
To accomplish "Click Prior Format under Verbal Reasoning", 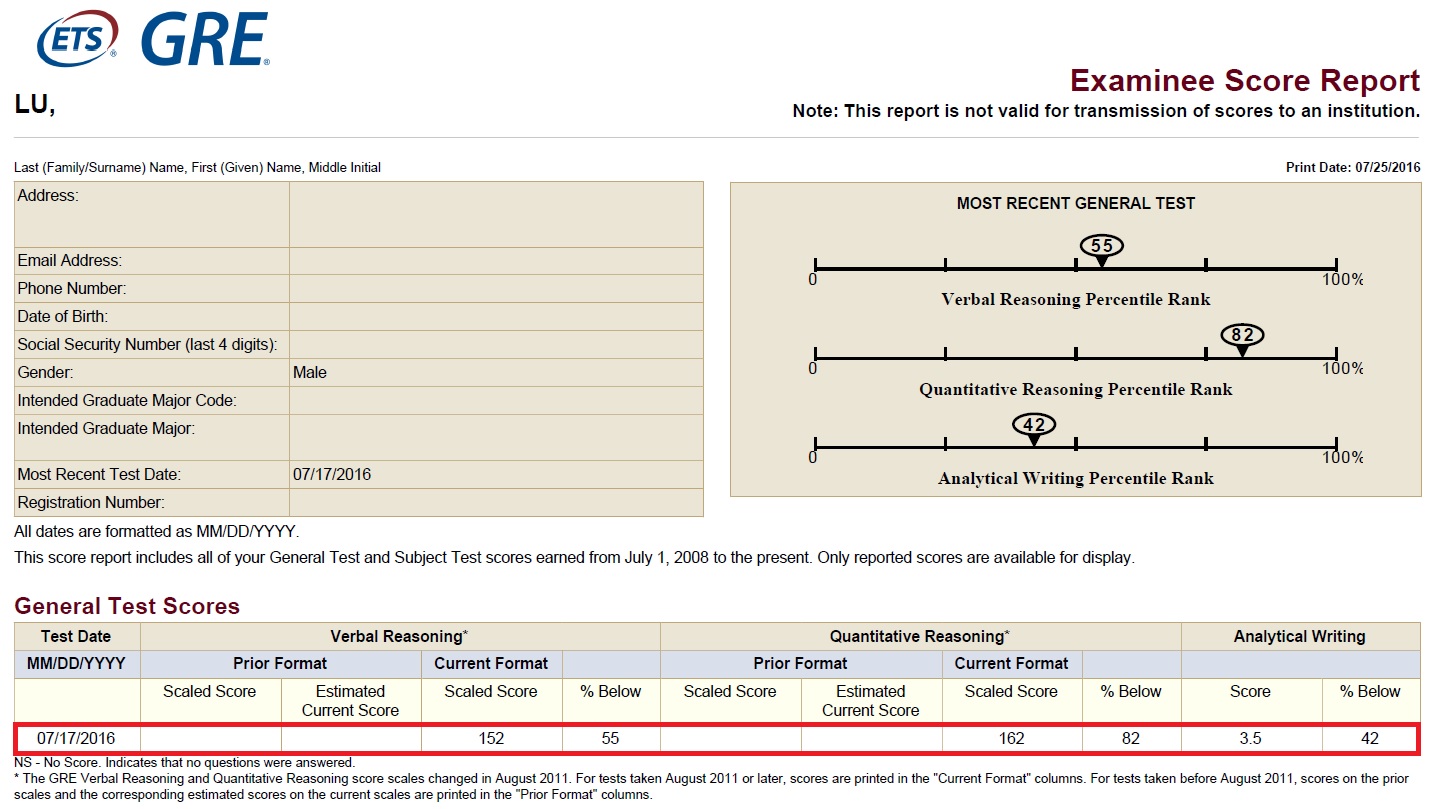I will (x=280, y=664).
